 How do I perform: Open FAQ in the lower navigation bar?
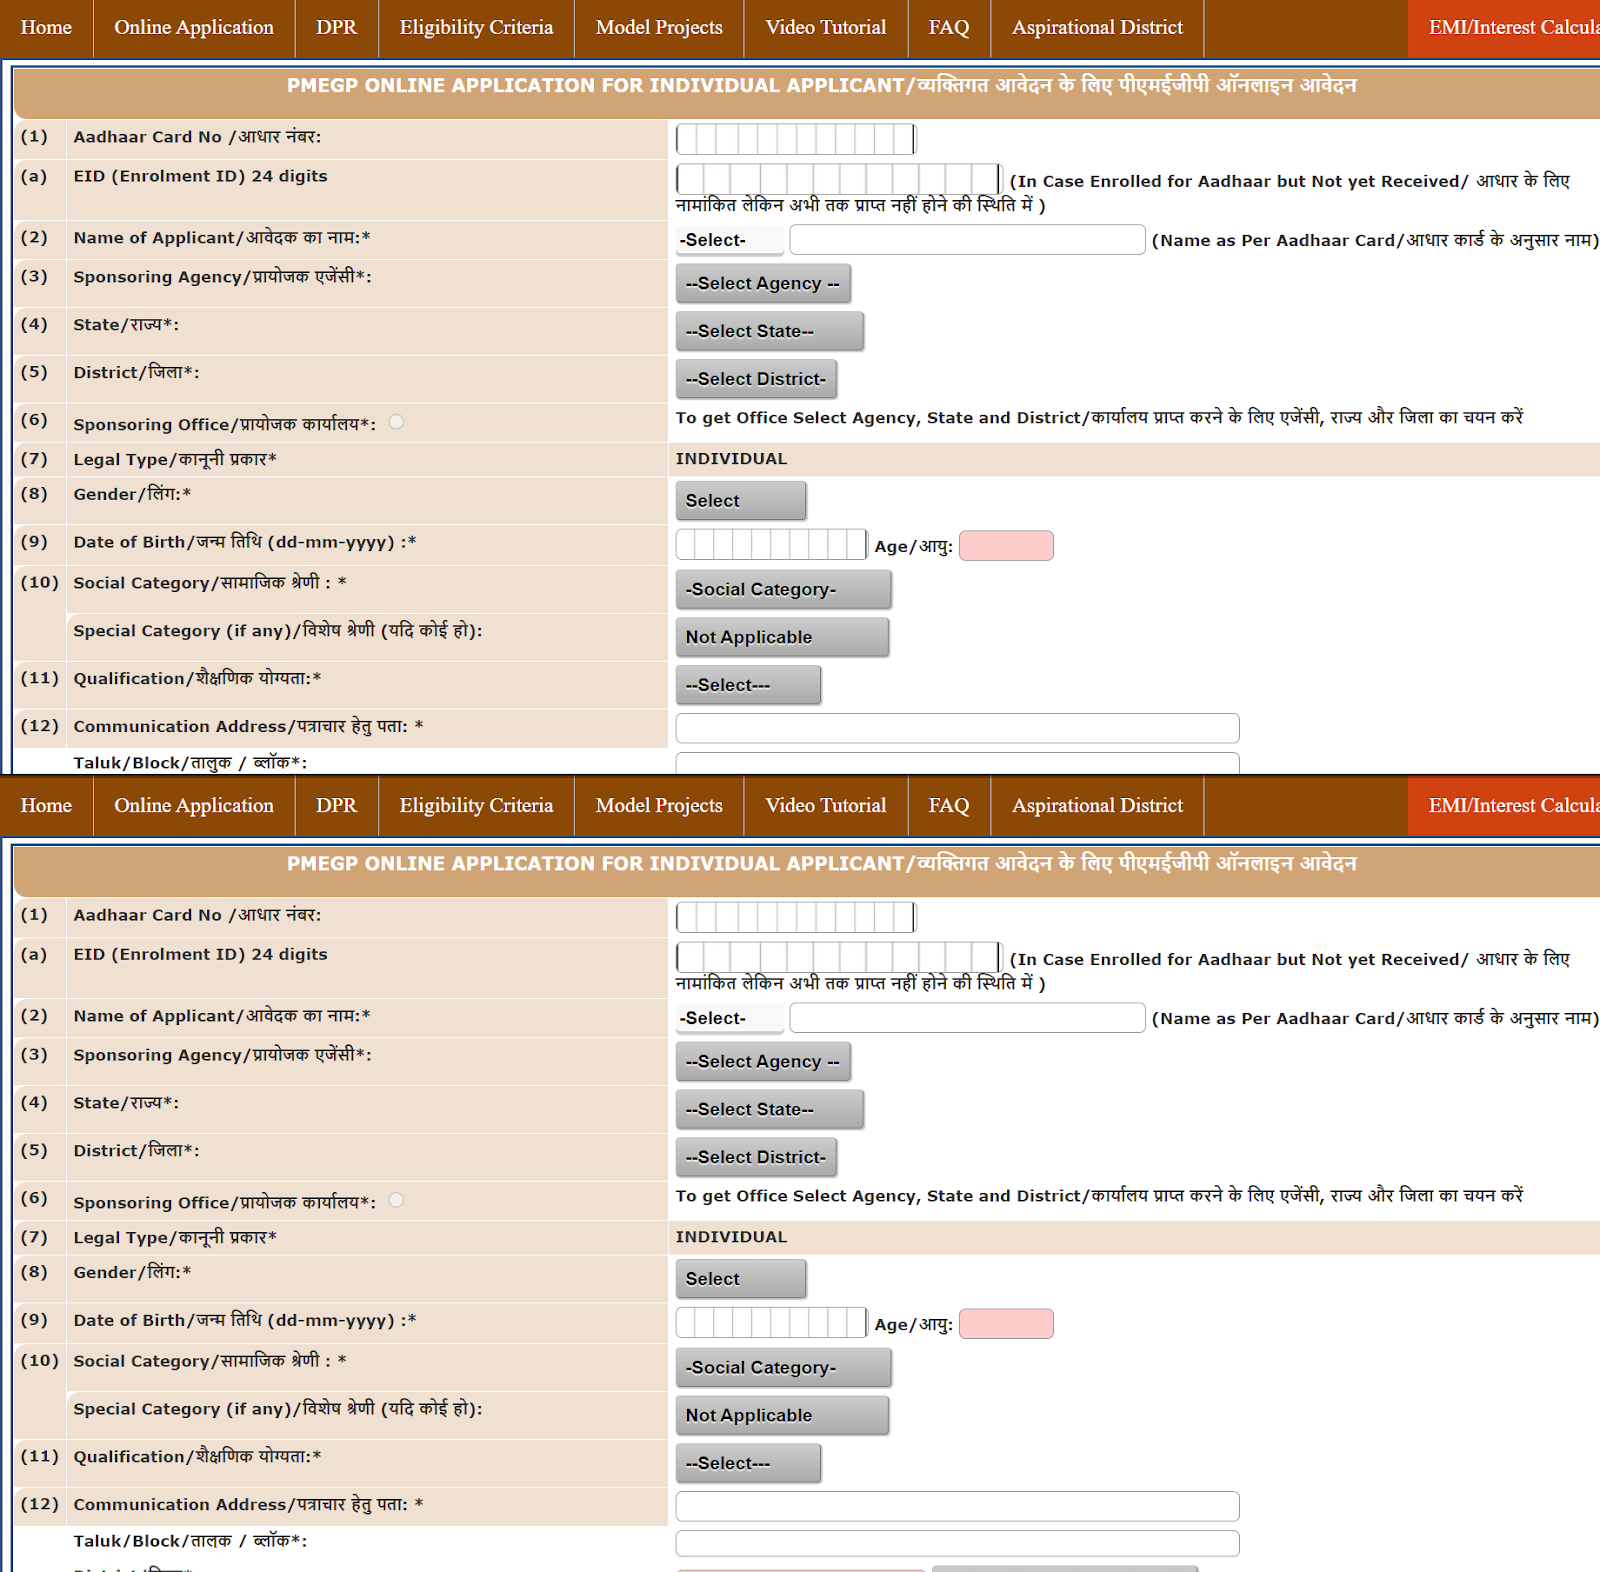(x=949, y=806)
